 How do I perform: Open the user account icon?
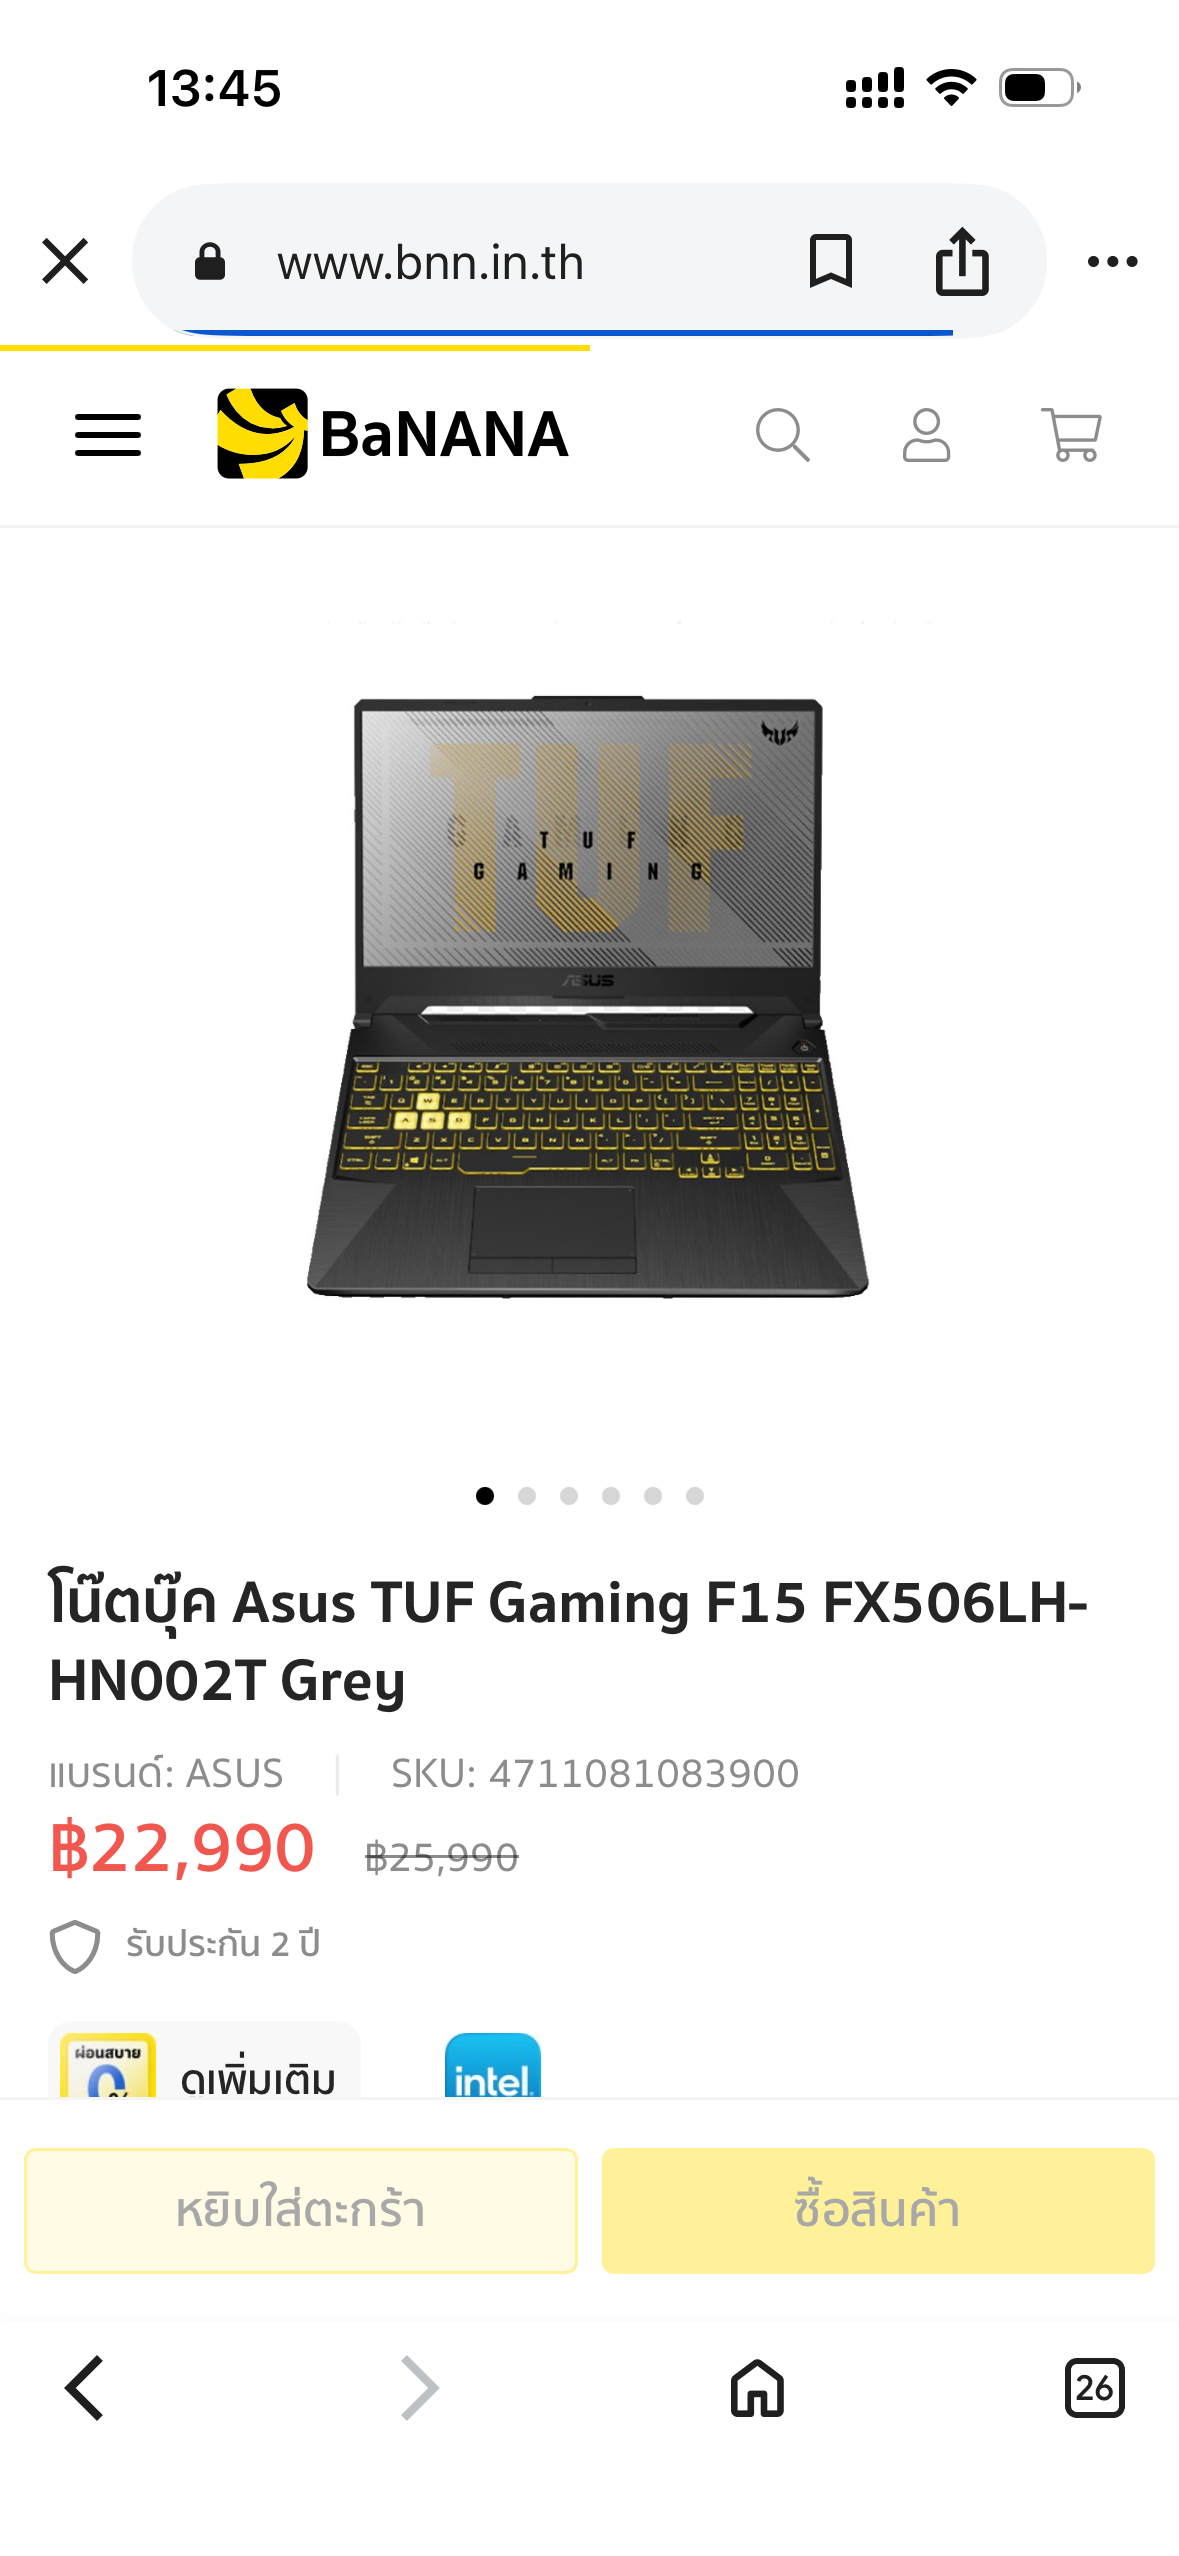(x=926, y=435)
